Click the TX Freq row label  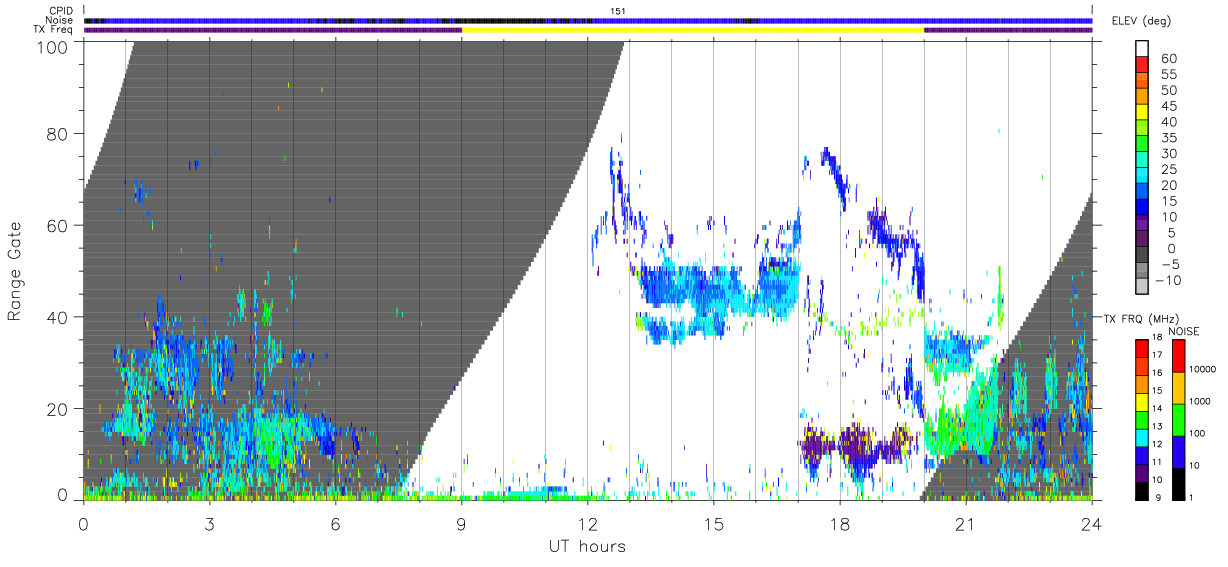tap(51, 30)
